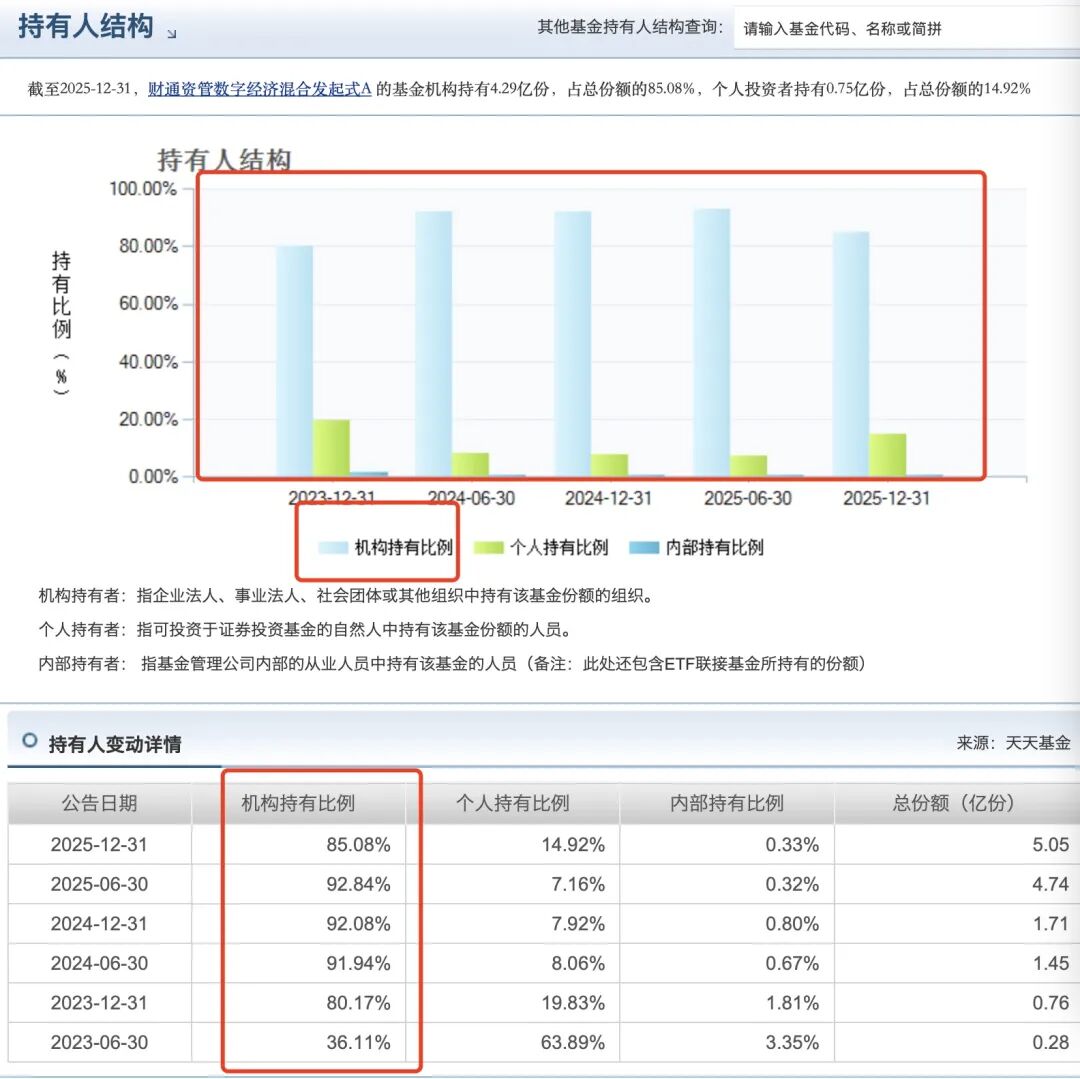Click the 内部持有比例 column header
This screenshot has height=1079, width=1080.
point(727,803)
